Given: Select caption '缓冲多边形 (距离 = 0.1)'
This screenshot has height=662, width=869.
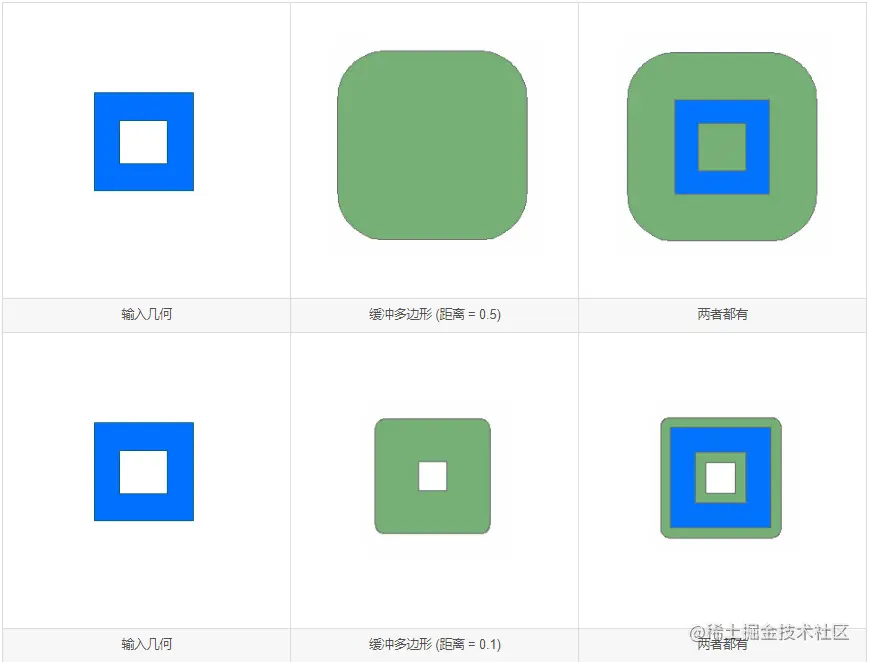Looking at the screenshot, I should point(435,644).
